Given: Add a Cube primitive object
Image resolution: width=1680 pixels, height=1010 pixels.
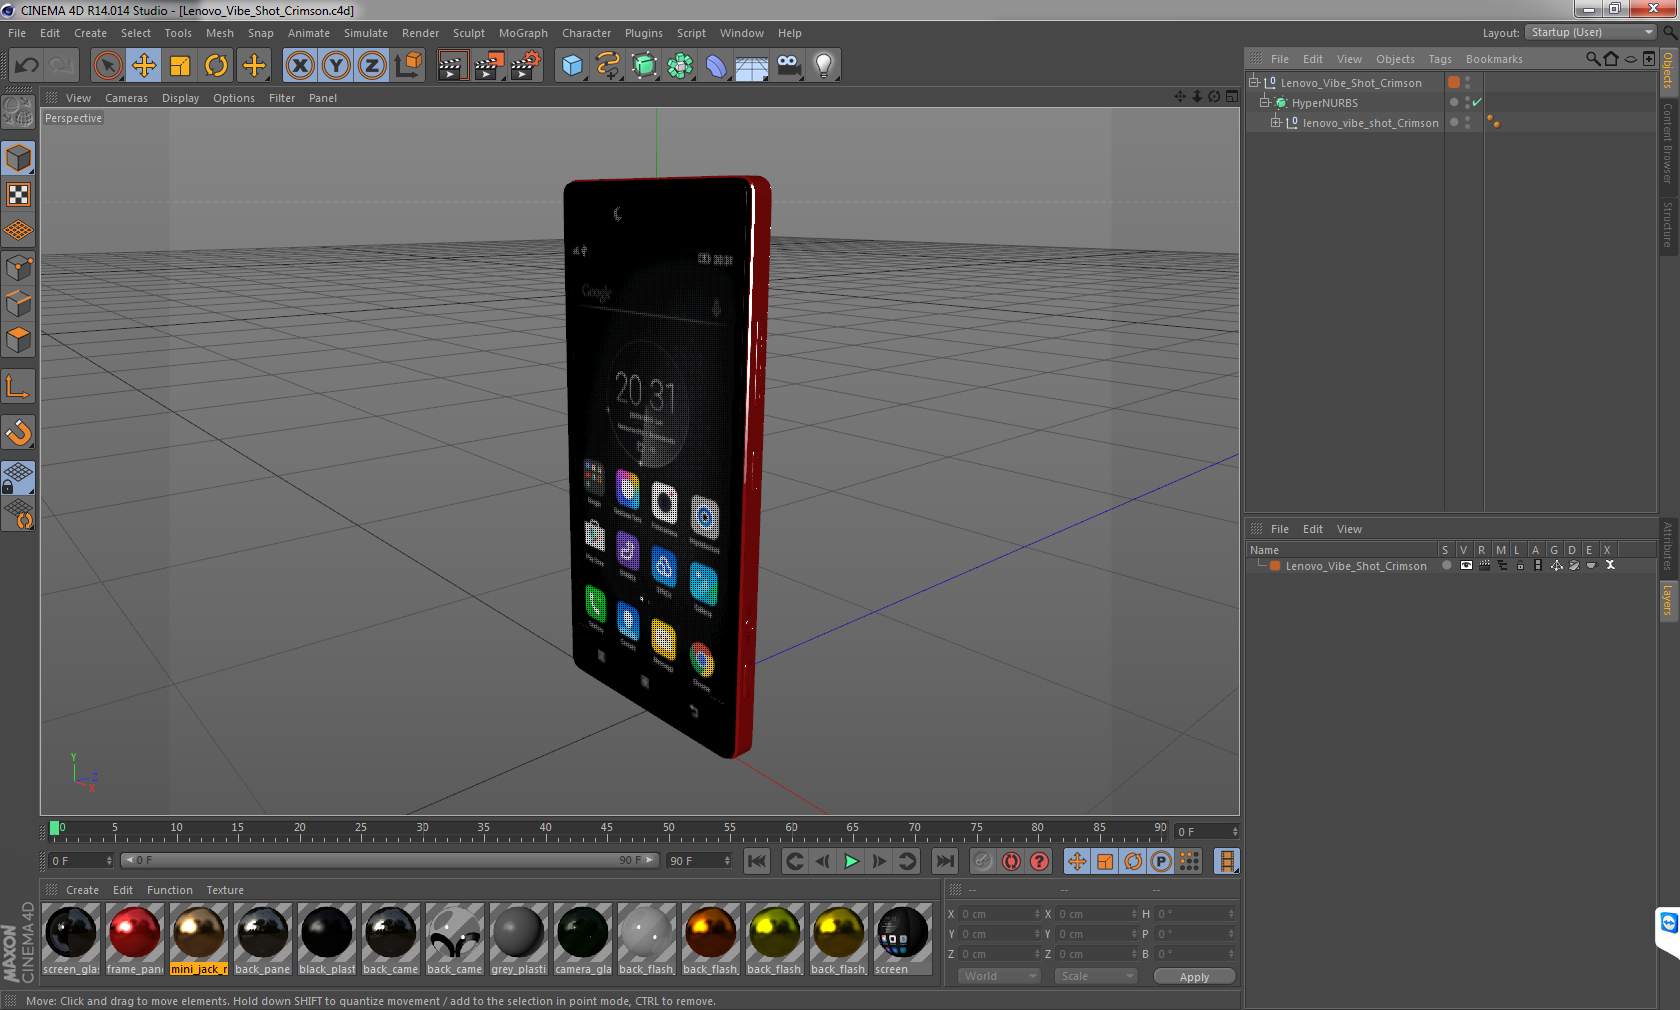Looking at the screenshot, I should pyautogui.click(x=572, y=66).
